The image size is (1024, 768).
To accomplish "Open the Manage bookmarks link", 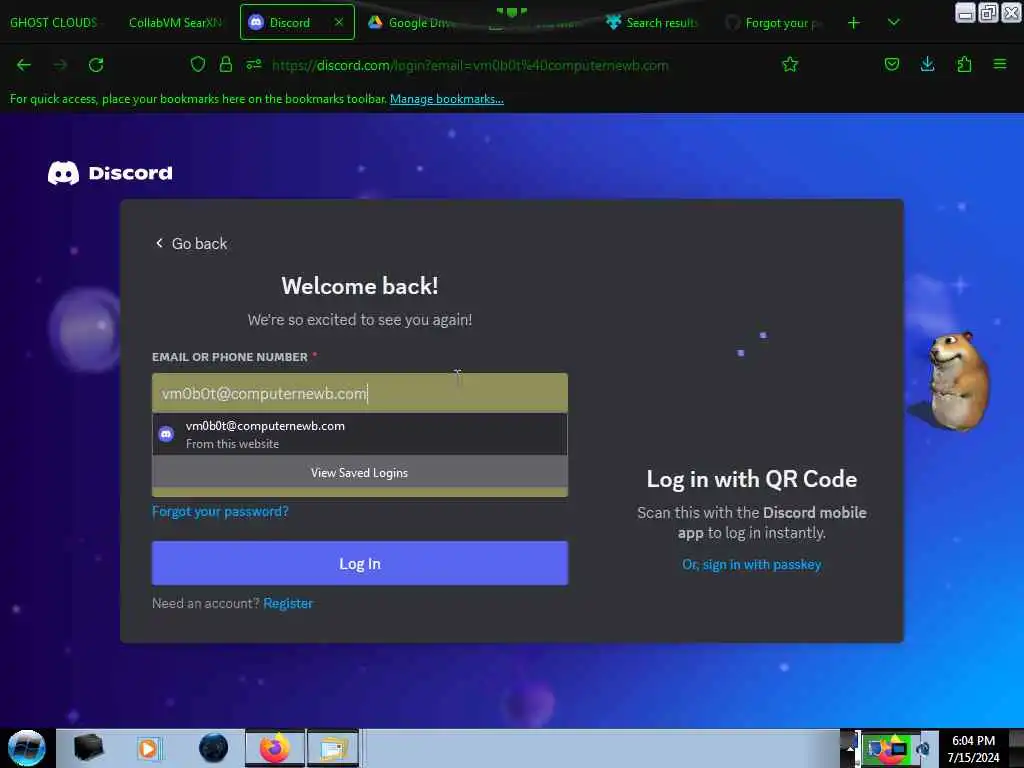I will 447,99.
